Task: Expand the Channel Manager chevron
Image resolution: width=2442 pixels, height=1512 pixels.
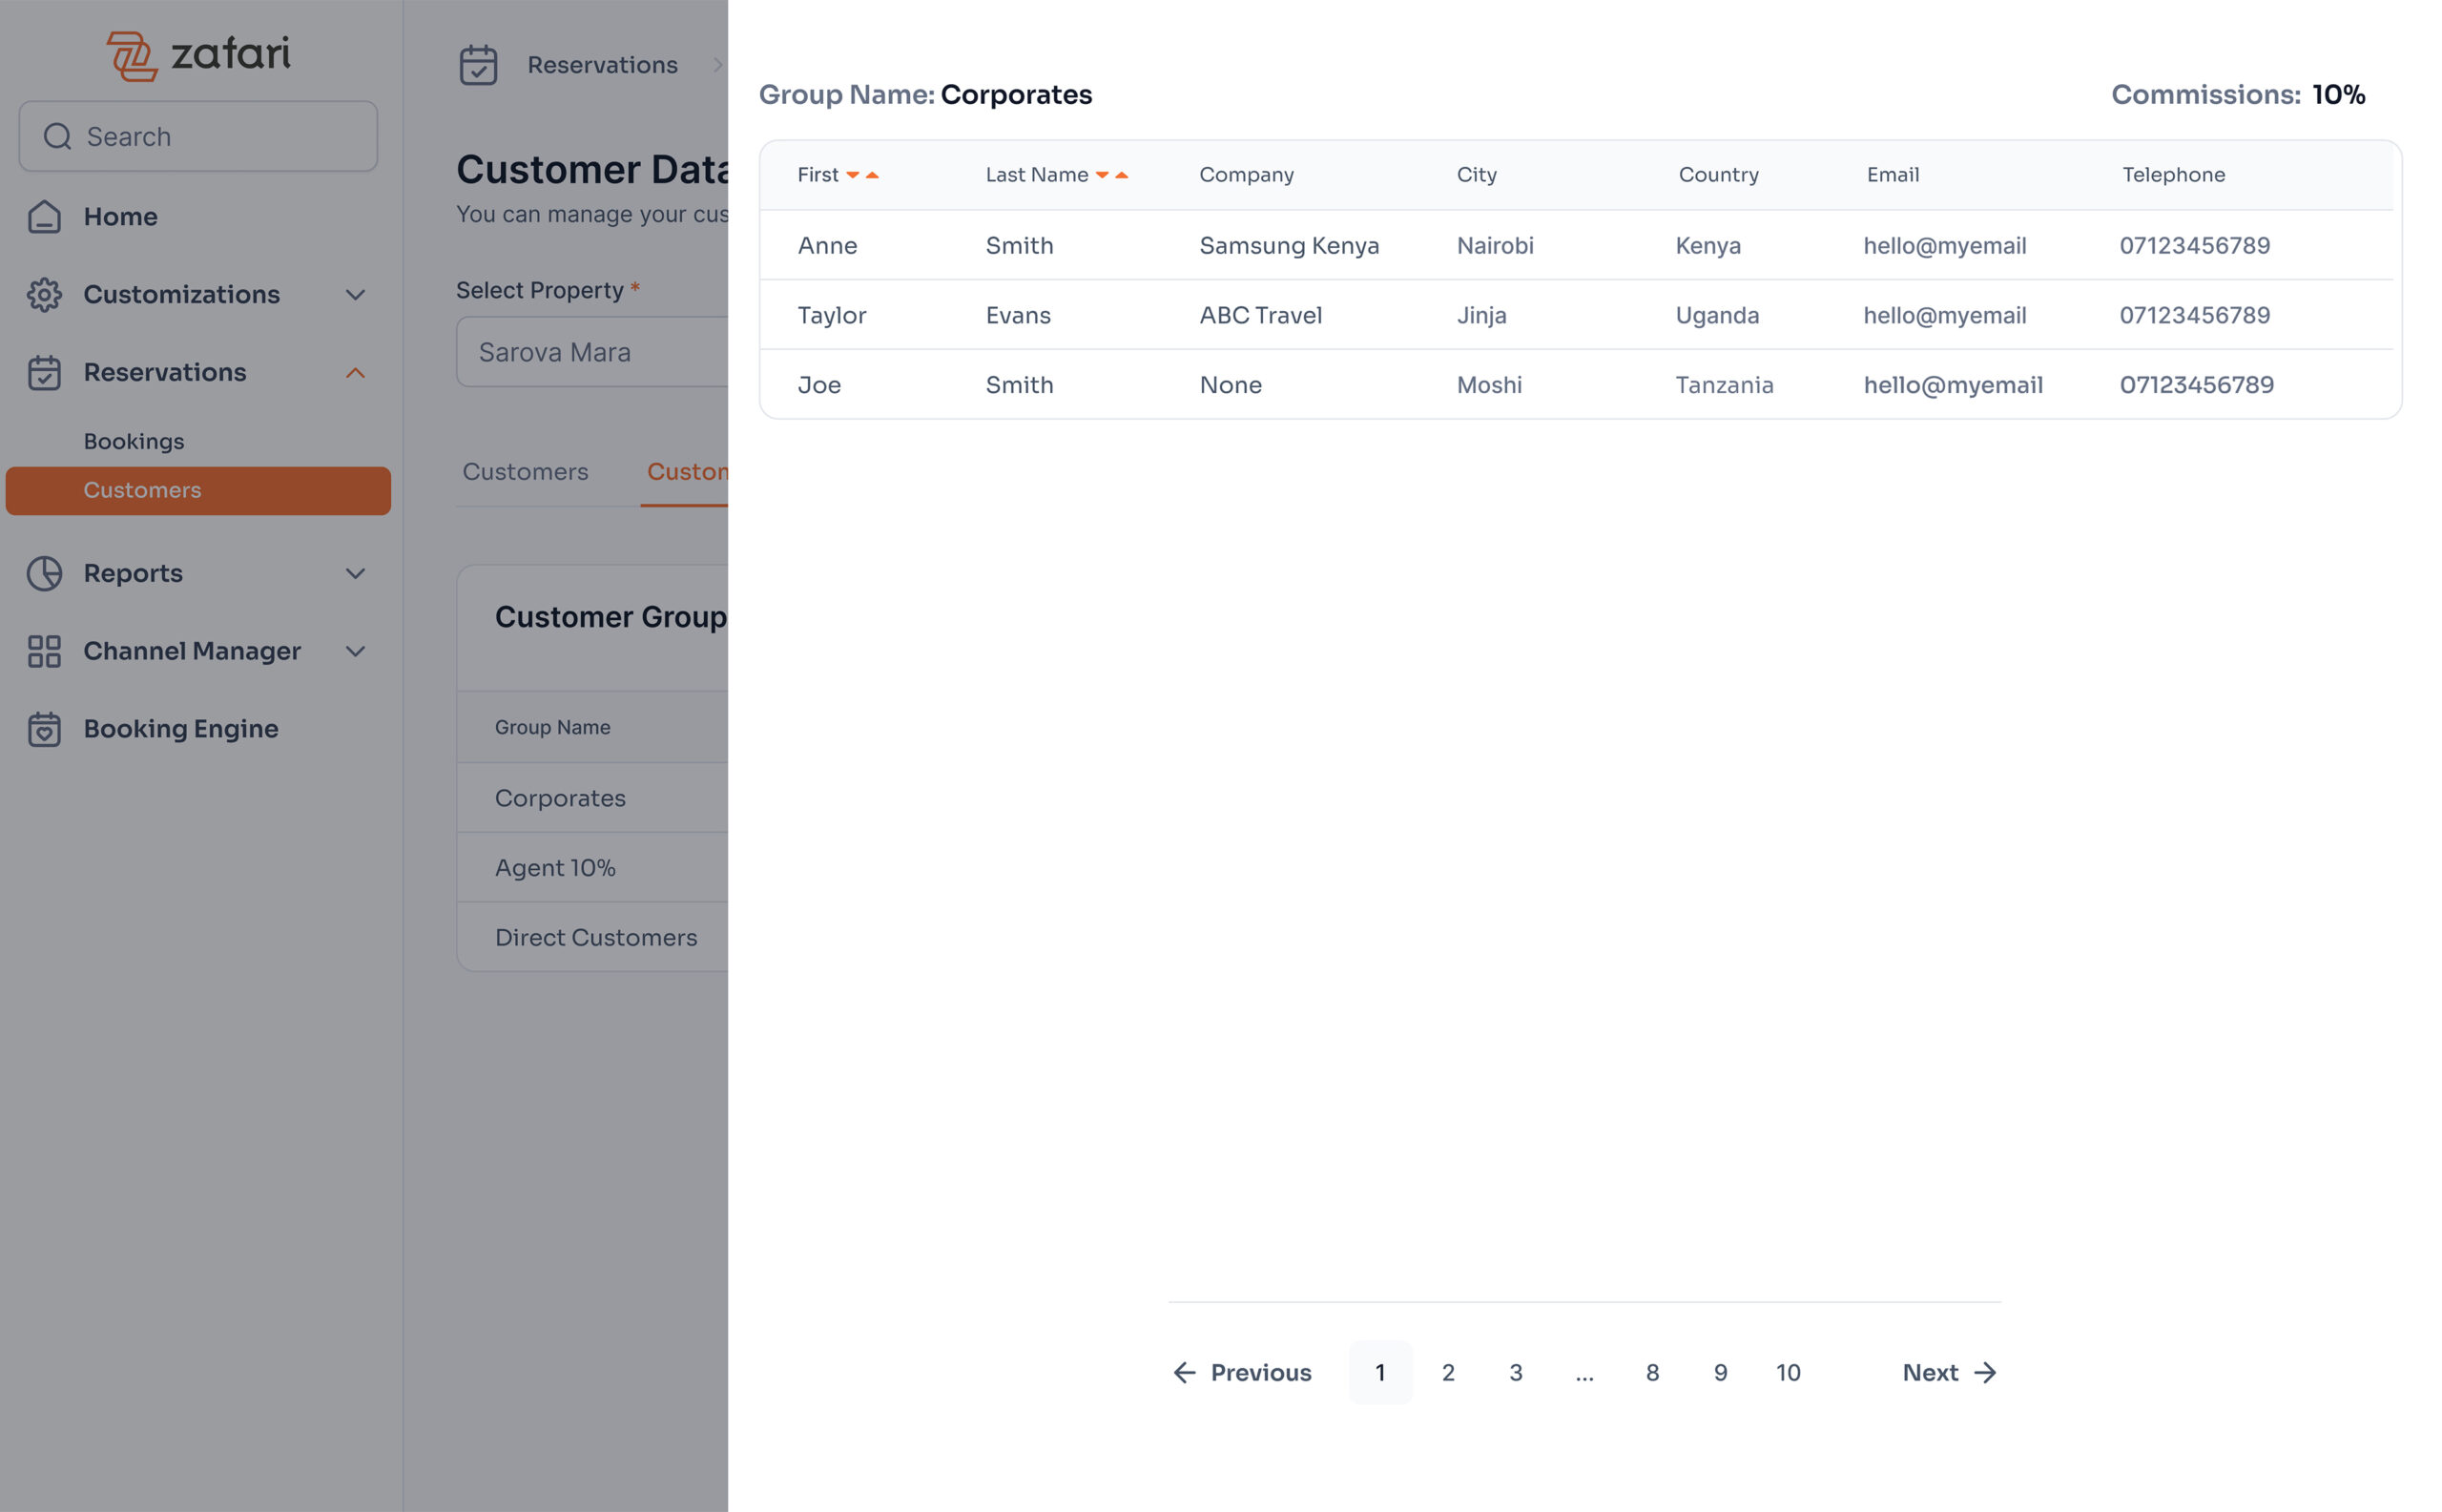Action: [355, 652]
